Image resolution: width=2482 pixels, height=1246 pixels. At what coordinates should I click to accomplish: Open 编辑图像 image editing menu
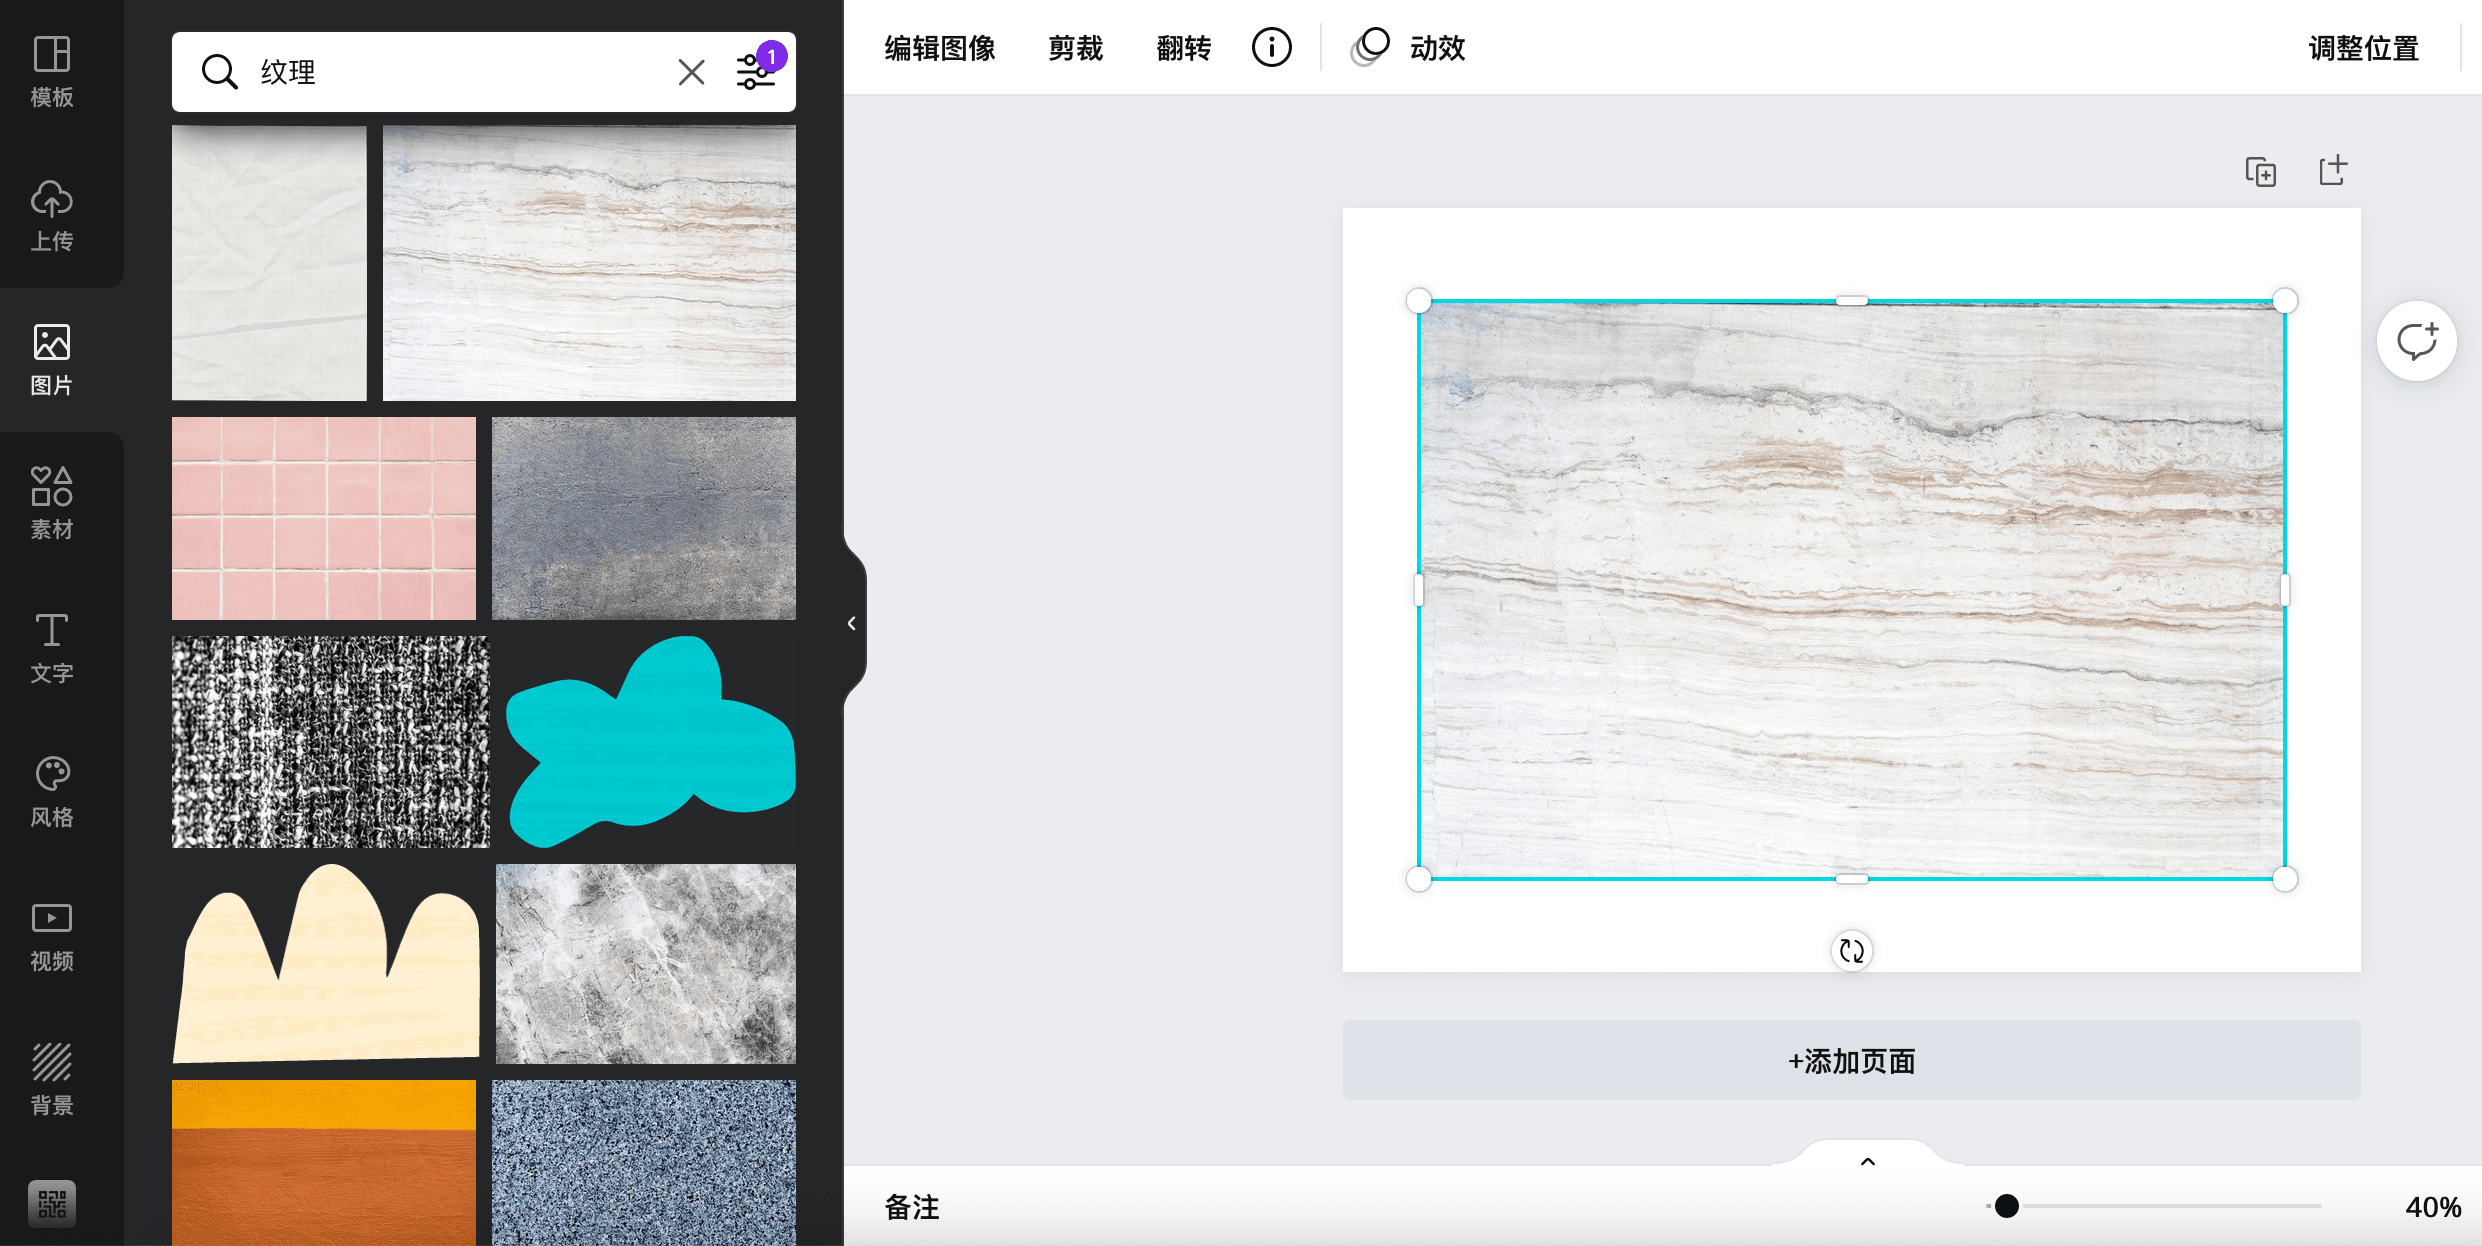[x=940, y=48]
